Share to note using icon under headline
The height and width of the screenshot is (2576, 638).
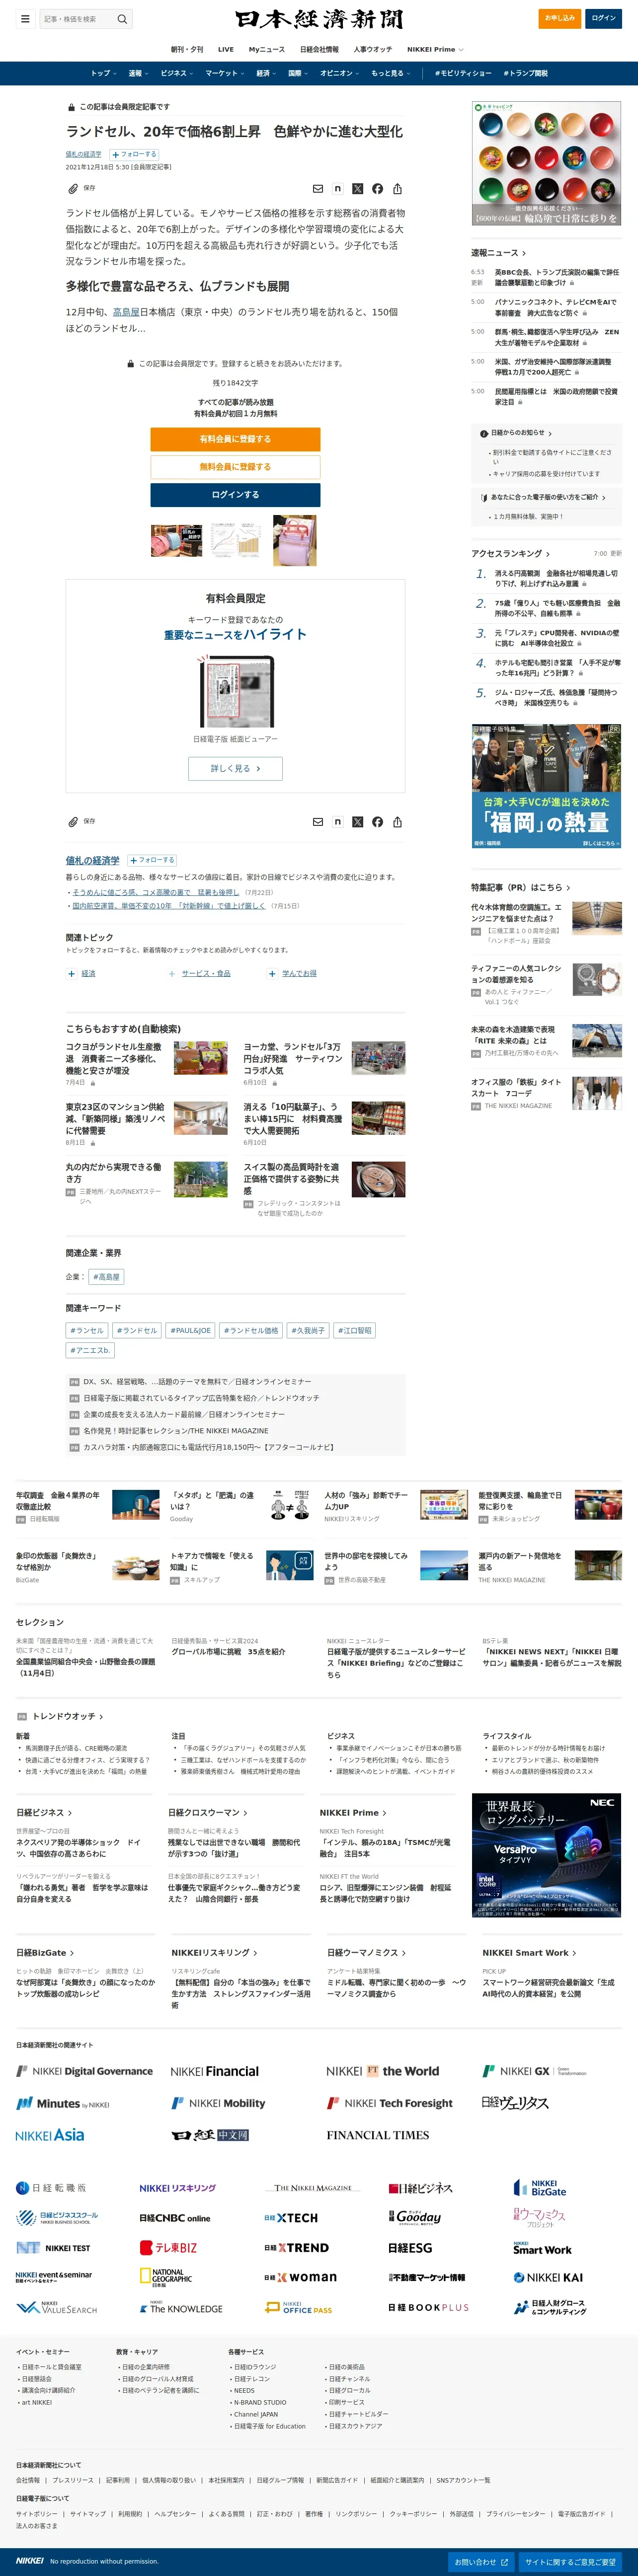point(337,188)
